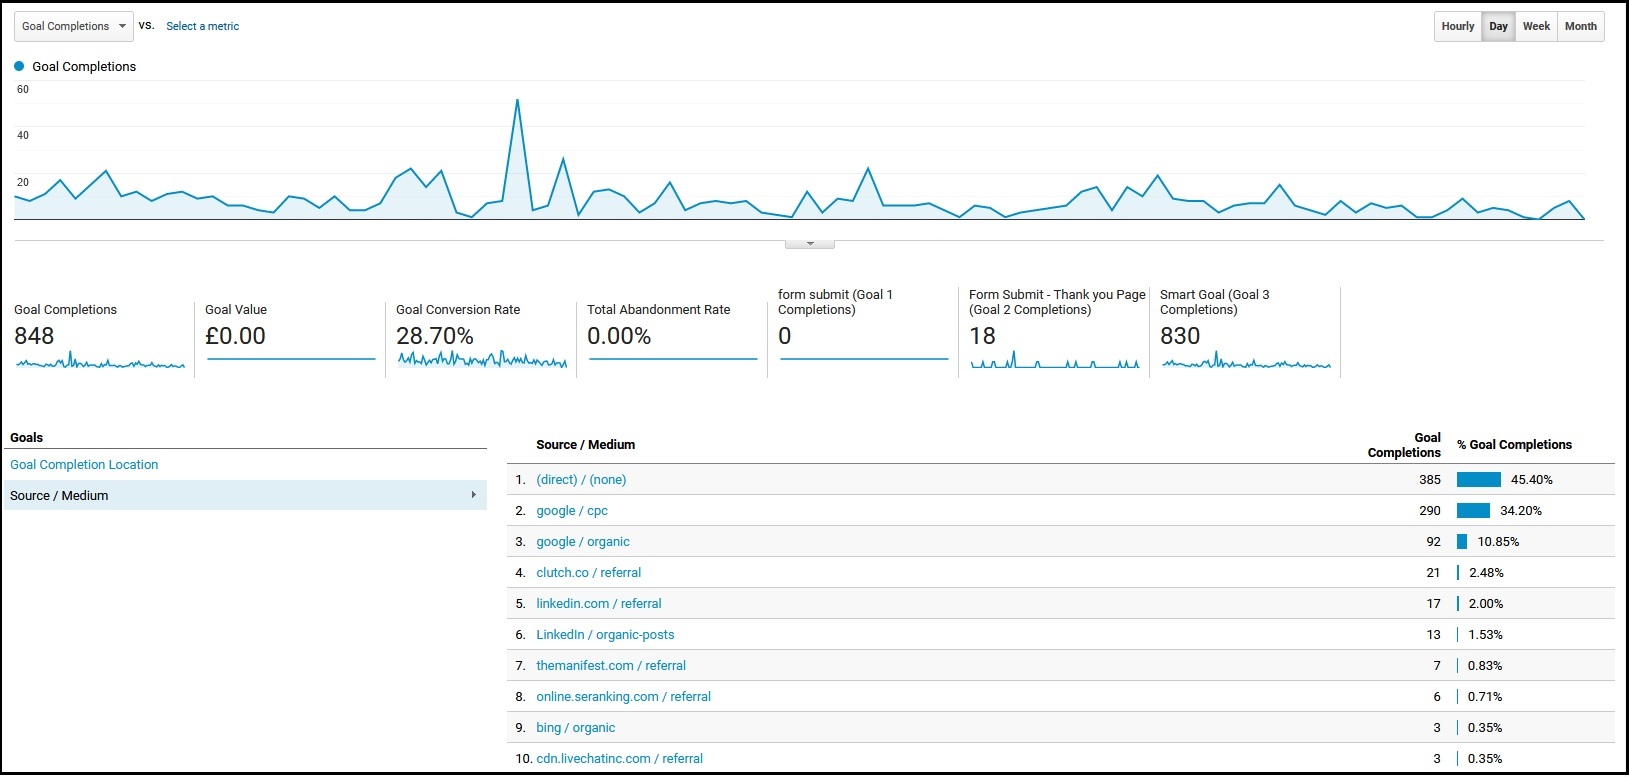Switch the chart to Week view

pos(1536,26)
